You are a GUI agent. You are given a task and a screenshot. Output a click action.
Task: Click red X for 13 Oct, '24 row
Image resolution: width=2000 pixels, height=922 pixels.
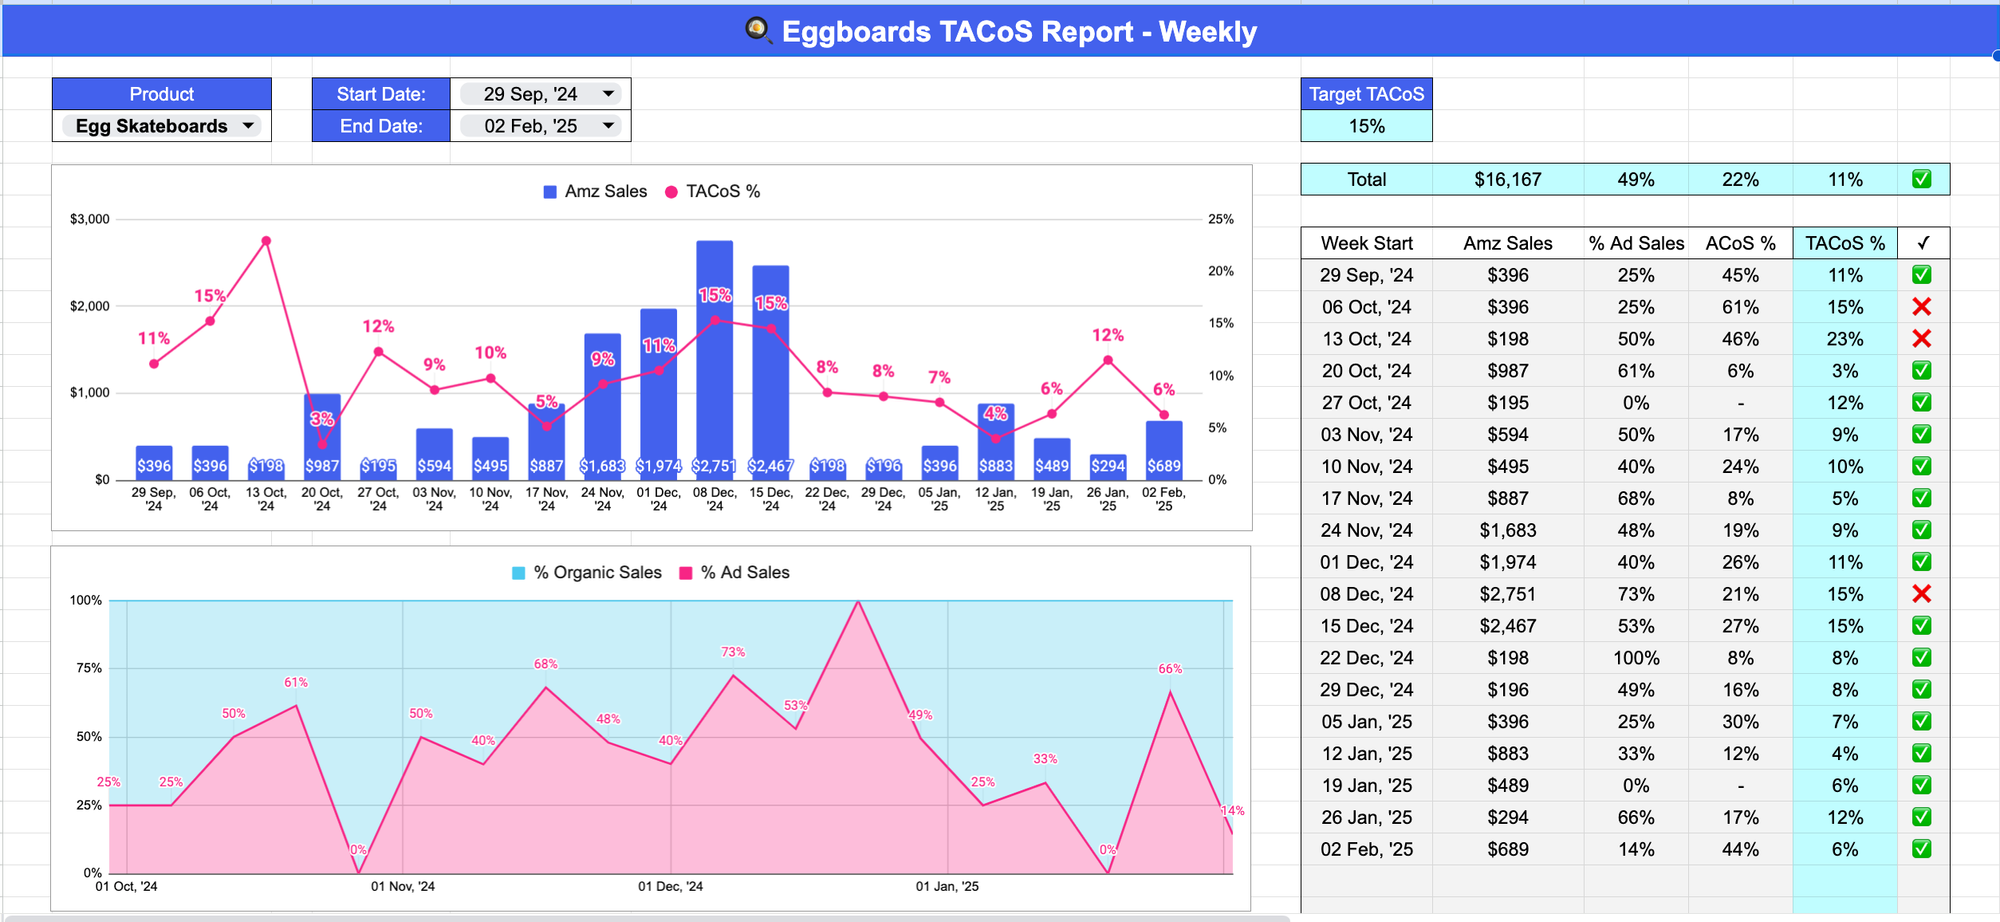coord(1921,339)
